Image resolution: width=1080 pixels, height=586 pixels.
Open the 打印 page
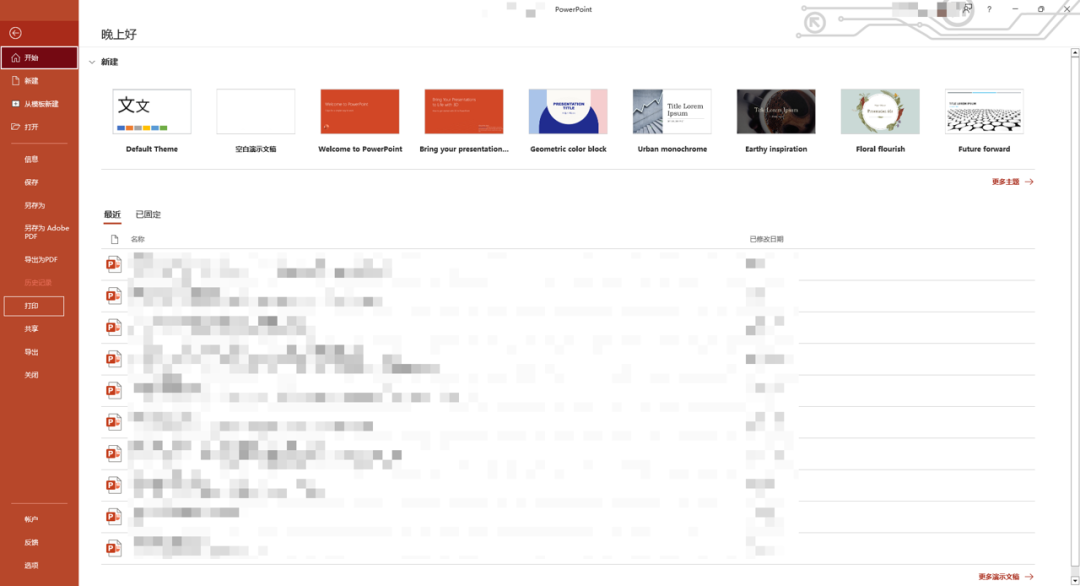click(x=34, y=306)
